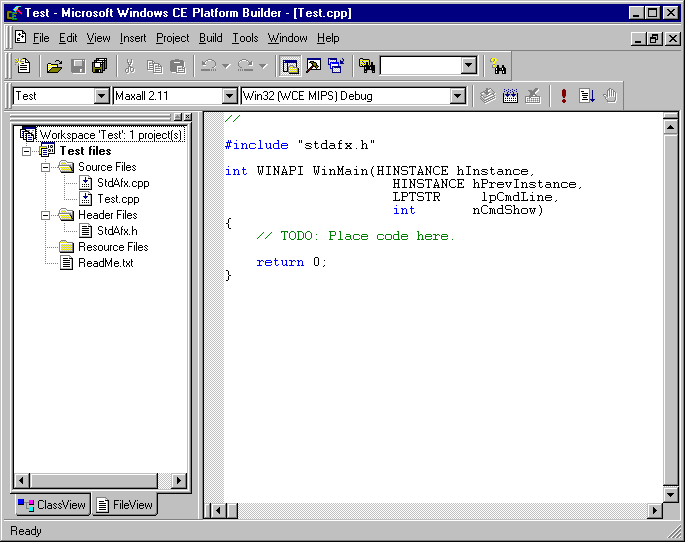This screenshot has width=685, height=542.
Task: Click the editor vertical scroll-up arrow
Action: 670,127
